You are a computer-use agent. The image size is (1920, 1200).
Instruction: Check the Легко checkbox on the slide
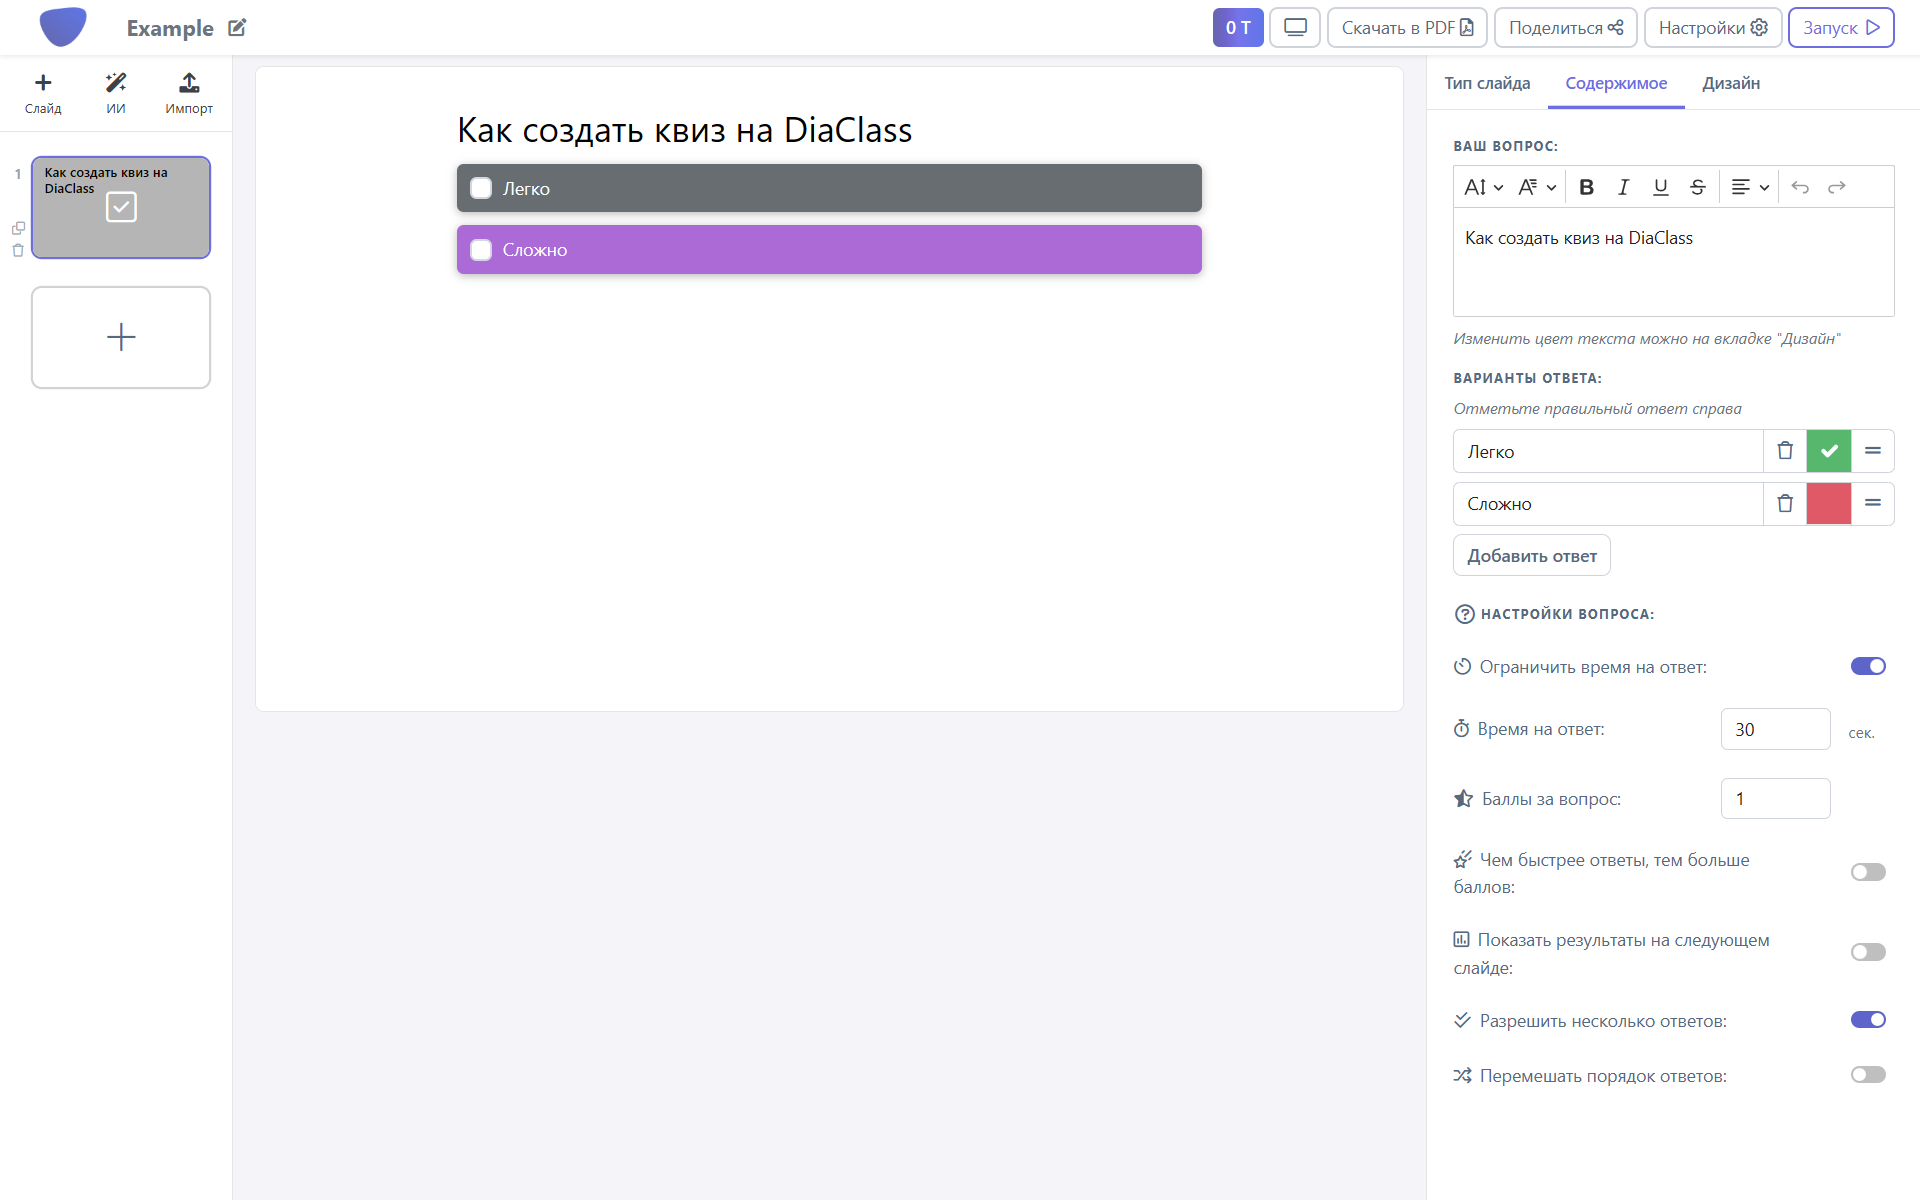point(481,188)
